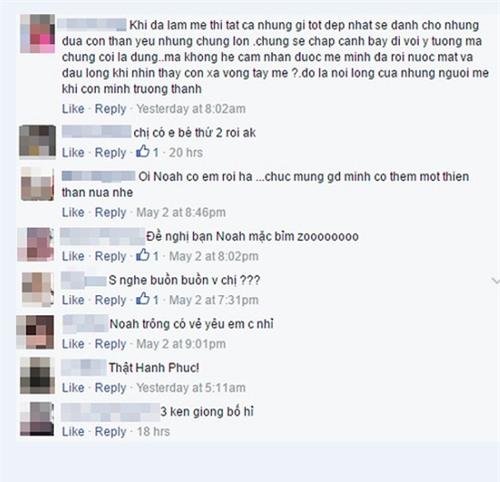Screen dimensions: 500x482
Task: Like the 'Noah trông có vẻ yêu em' comment
Action: pos(73,344)
